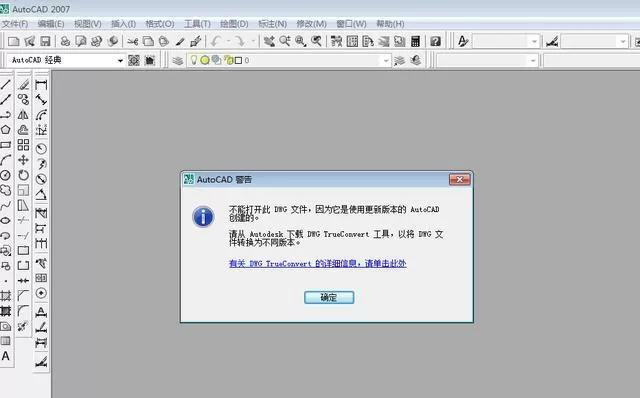Select the Match Properties brush icon
The width and height of the screenshot is (640, 398).
coord(180,41)
